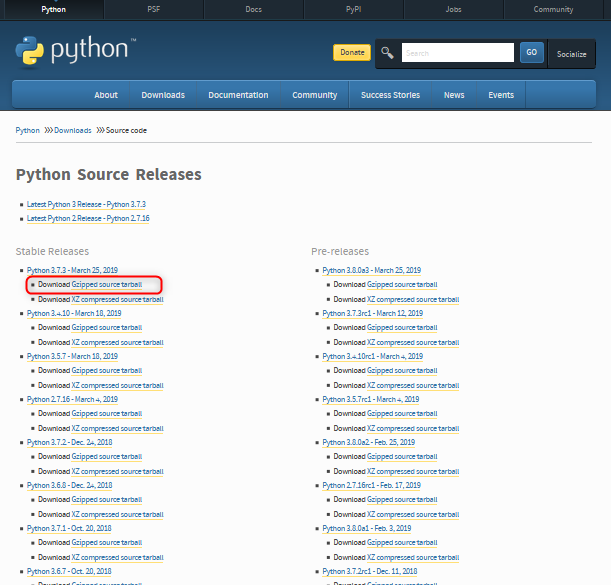Viewport: 611px width, 585px height.
Task: Open Python 3.6.8 - Dec. 24, 2018 release
Action: [x=69, y=486]
